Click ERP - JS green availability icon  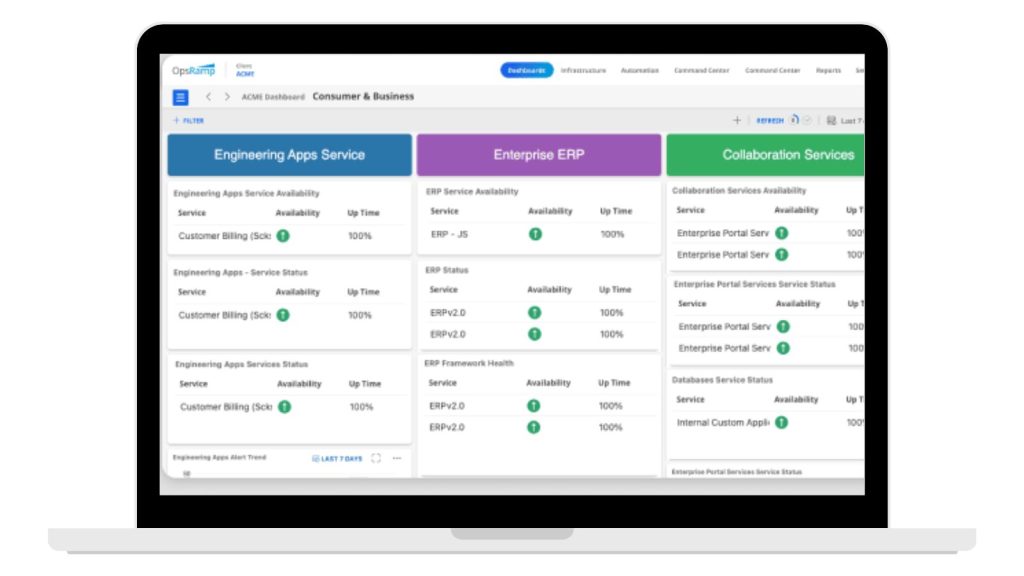pyautogui.click(x=534, y=234)
